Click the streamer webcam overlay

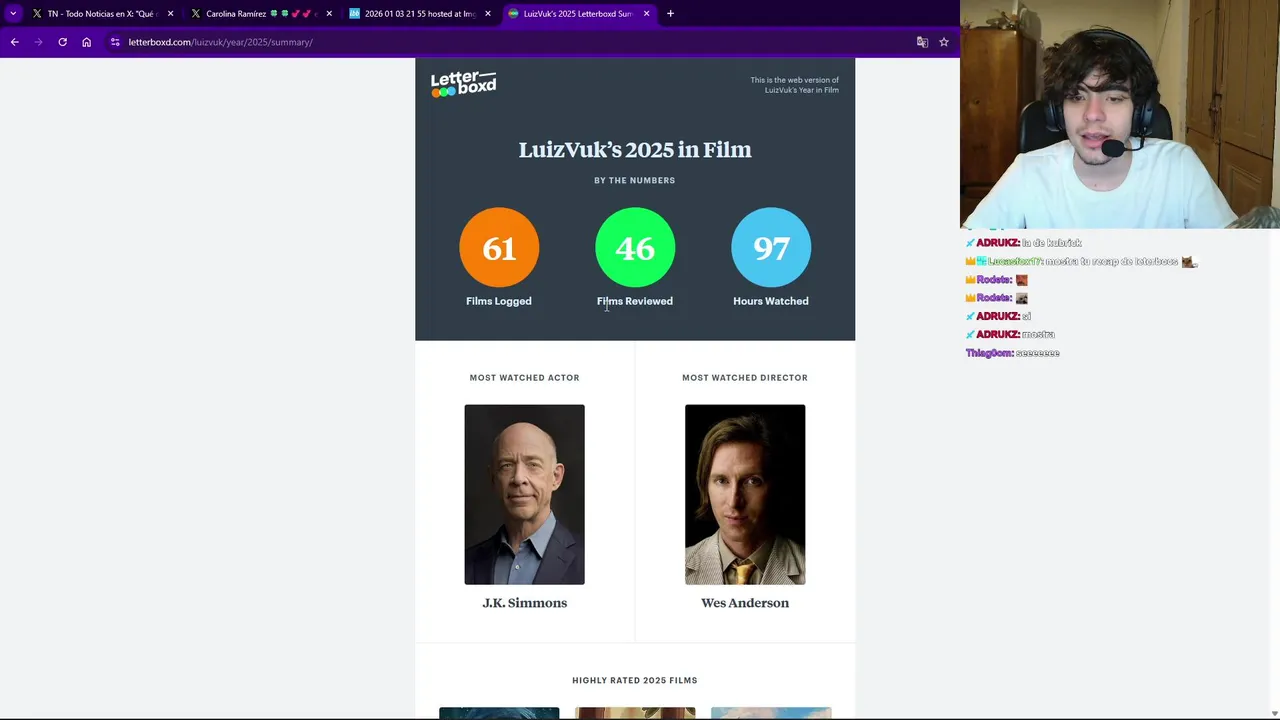[1120, 114]
